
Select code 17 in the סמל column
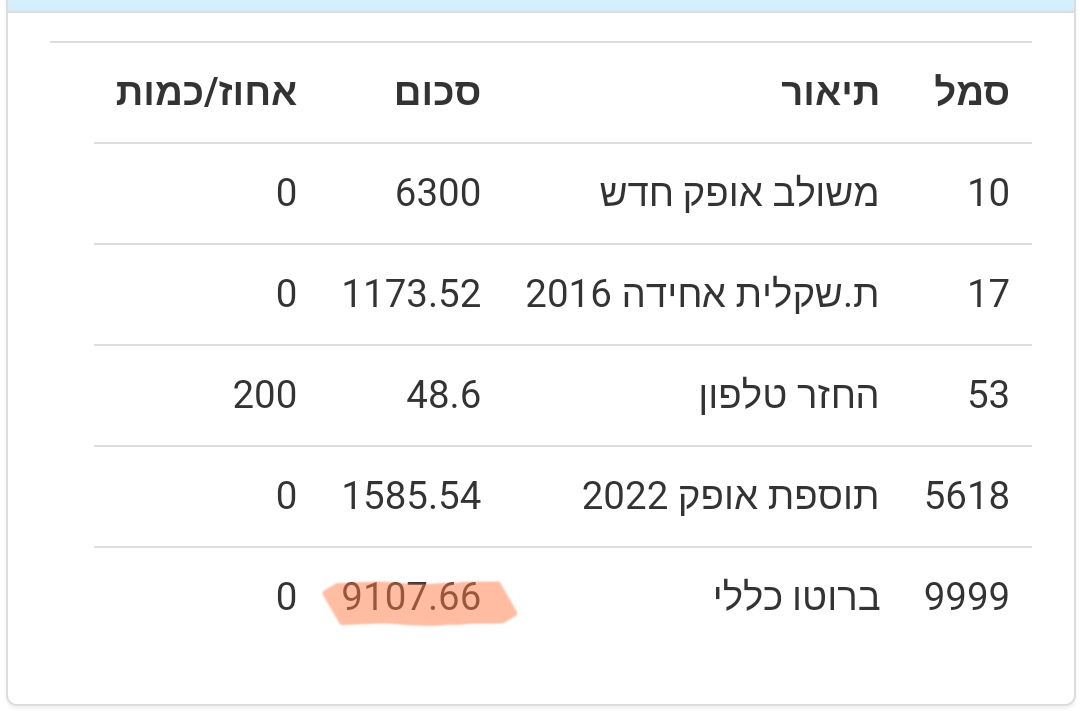[x=988, y=294]
